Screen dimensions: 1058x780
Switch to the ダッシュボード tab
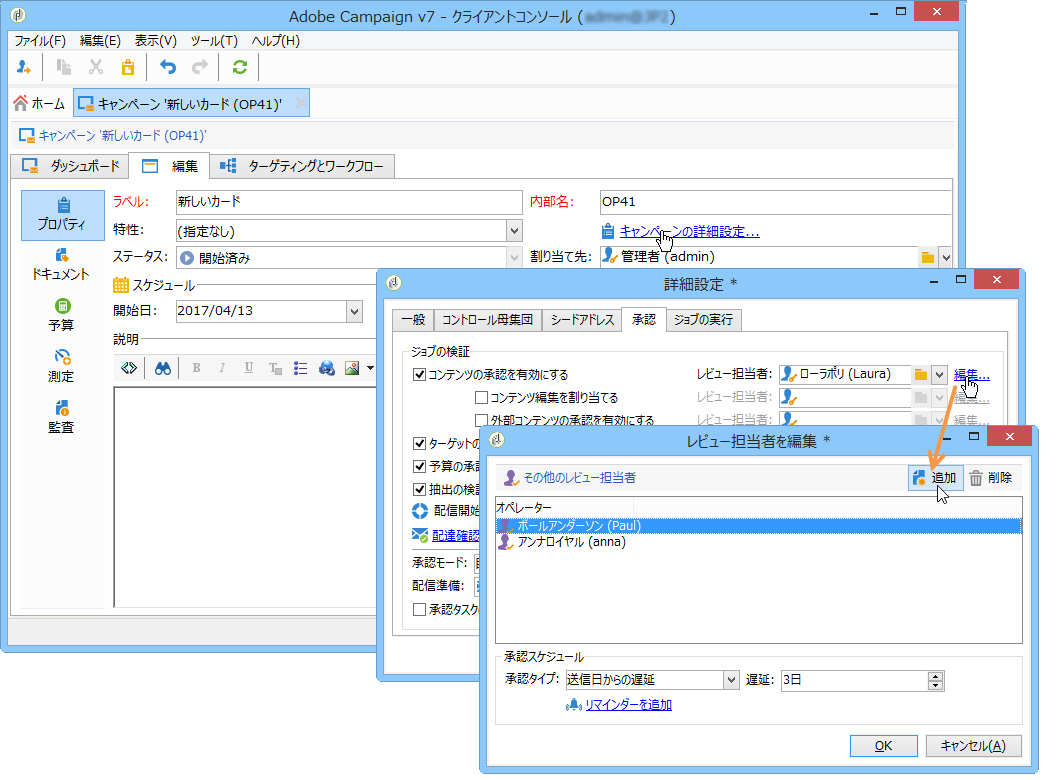point(70,166)
